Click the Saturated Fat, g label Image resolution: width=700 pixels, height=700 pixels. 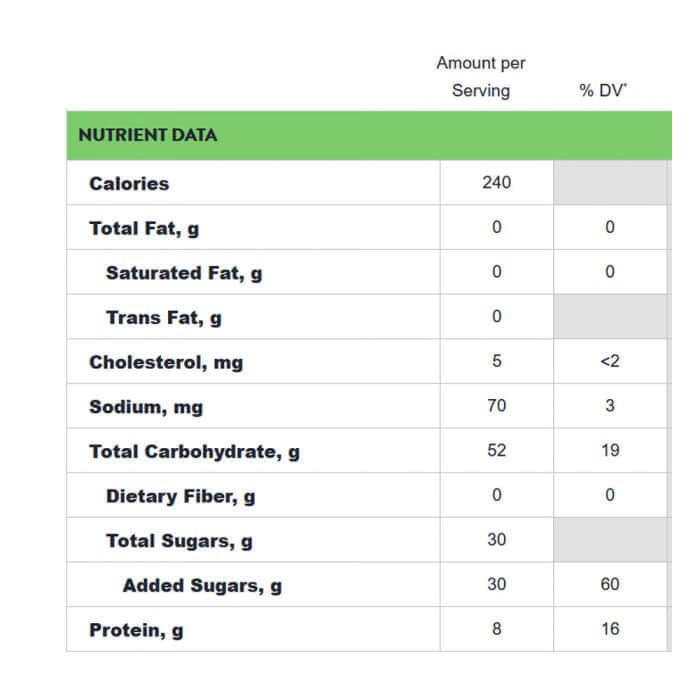pyautogui.click(x=184, y=273)
